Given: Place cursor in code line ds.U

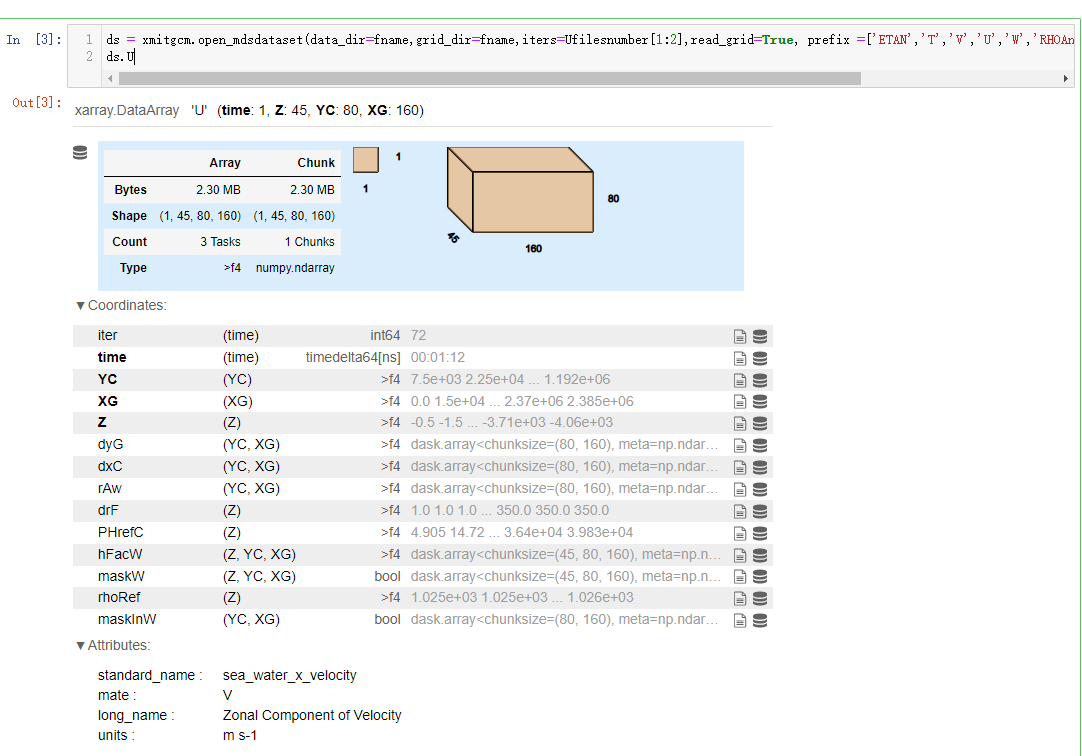Looking at the screenshot, I should point(121,57).
